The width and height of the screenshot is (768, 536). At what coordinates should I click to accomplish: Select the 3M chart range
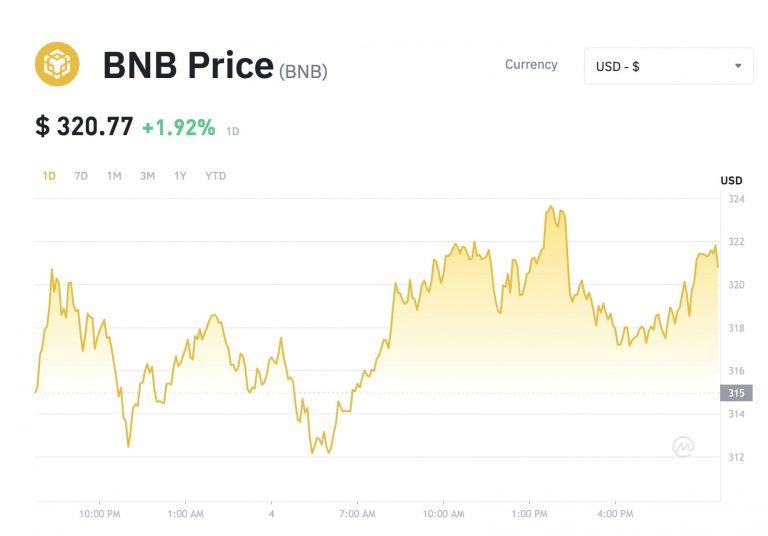tap(147, 176)
